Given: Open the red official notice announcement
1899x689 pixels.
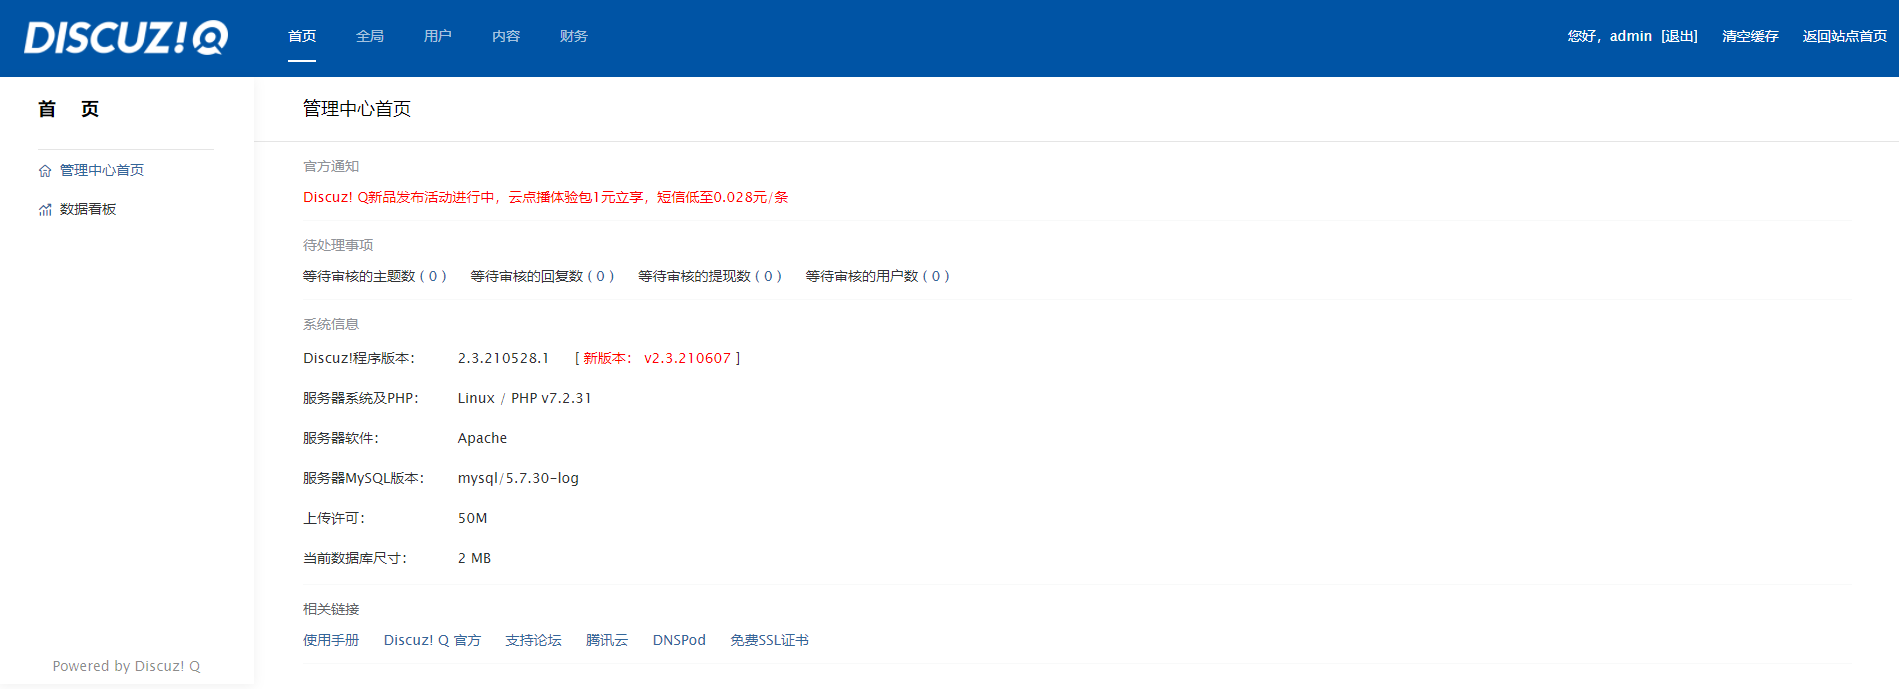Looking at the screenshot, I should (545, 197).
